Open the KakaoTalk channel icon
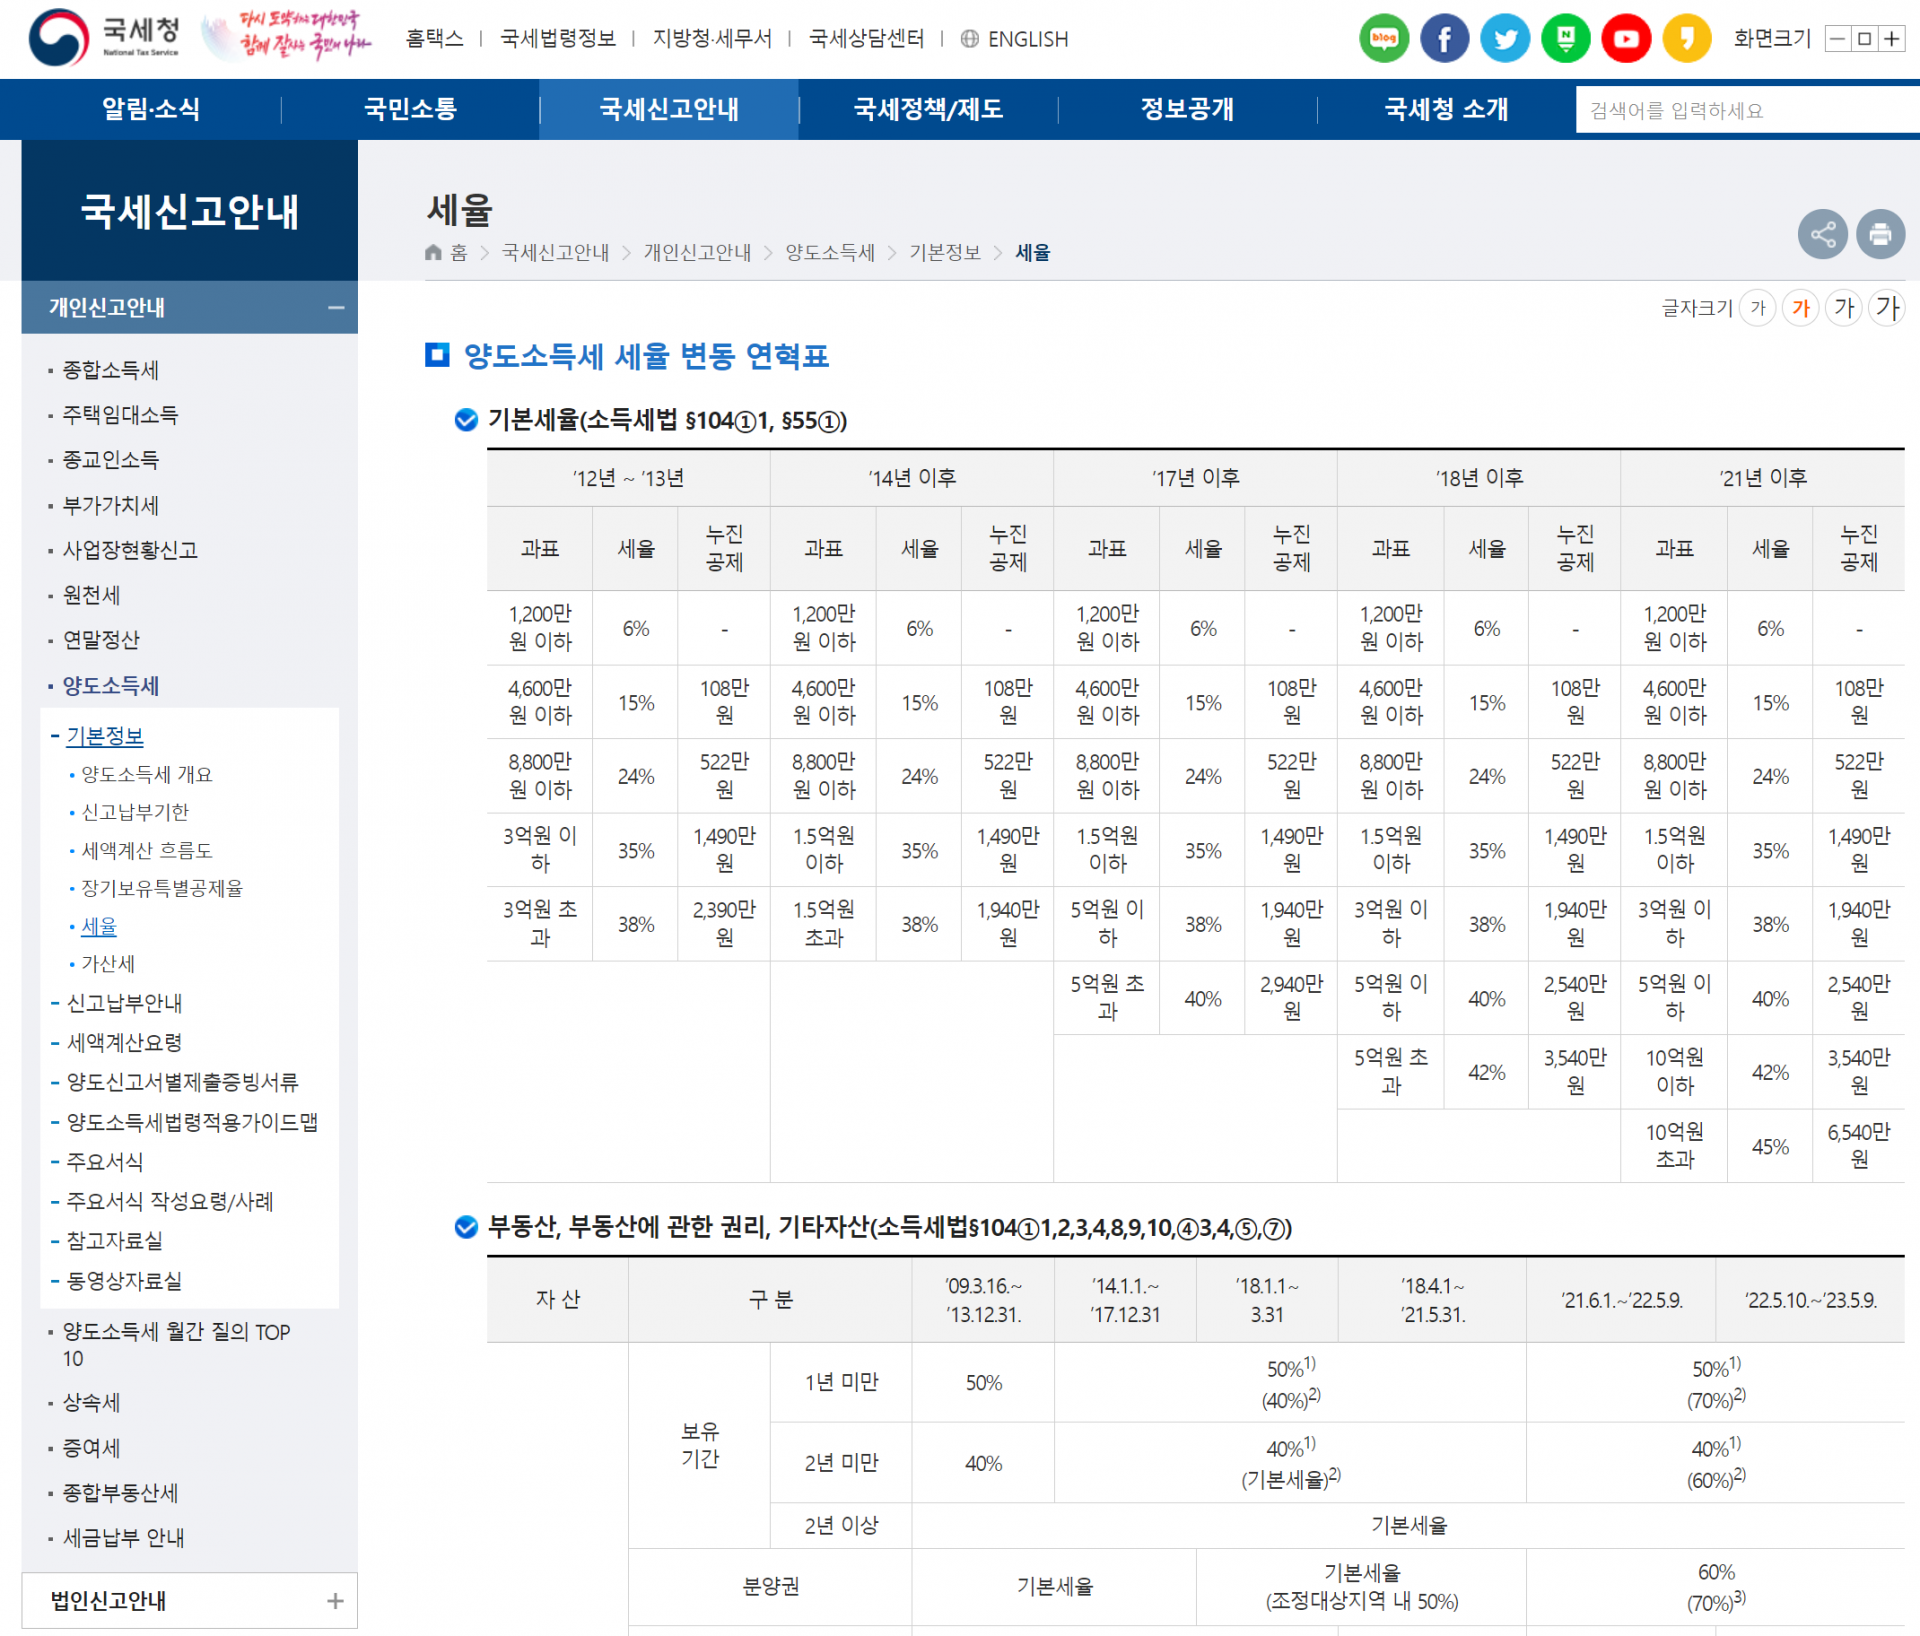1920x1636 pixels. coord(1687,38)
